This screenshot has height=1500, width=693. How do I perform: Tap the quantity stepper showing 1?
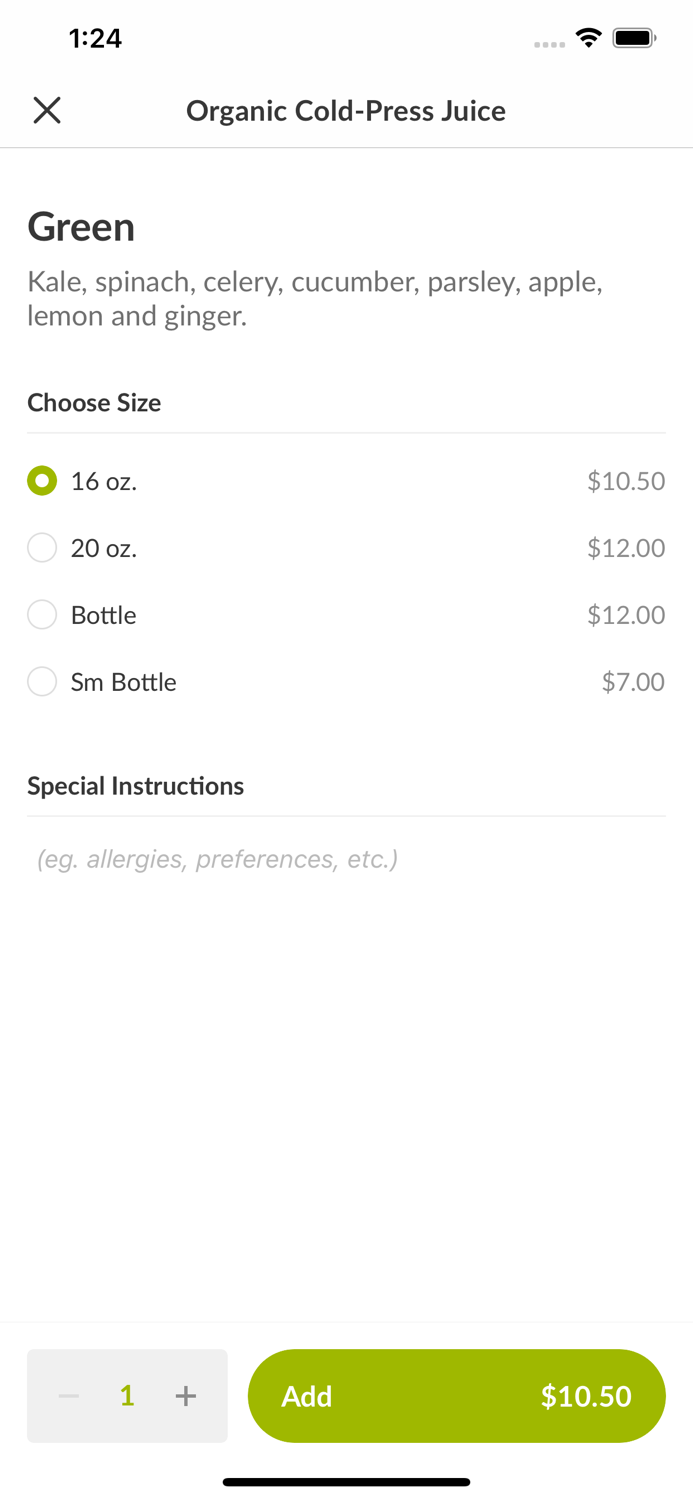[x=127, y=1396]
